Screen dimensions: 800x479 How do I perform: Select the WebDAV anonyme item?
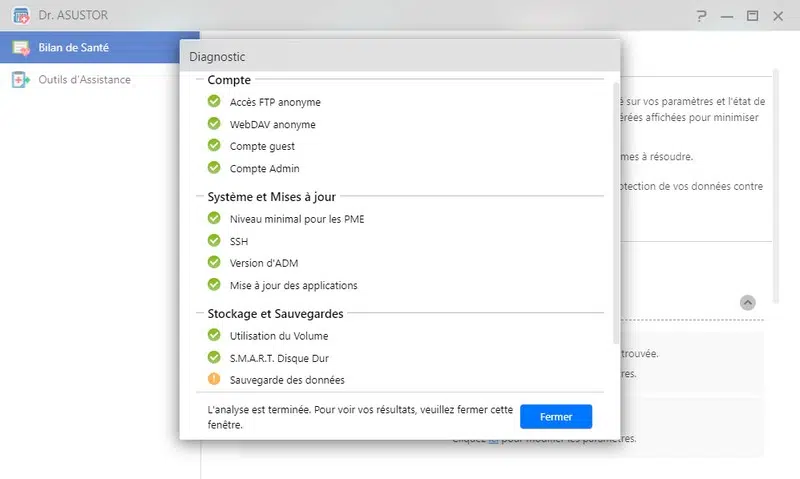pos(272,125)
